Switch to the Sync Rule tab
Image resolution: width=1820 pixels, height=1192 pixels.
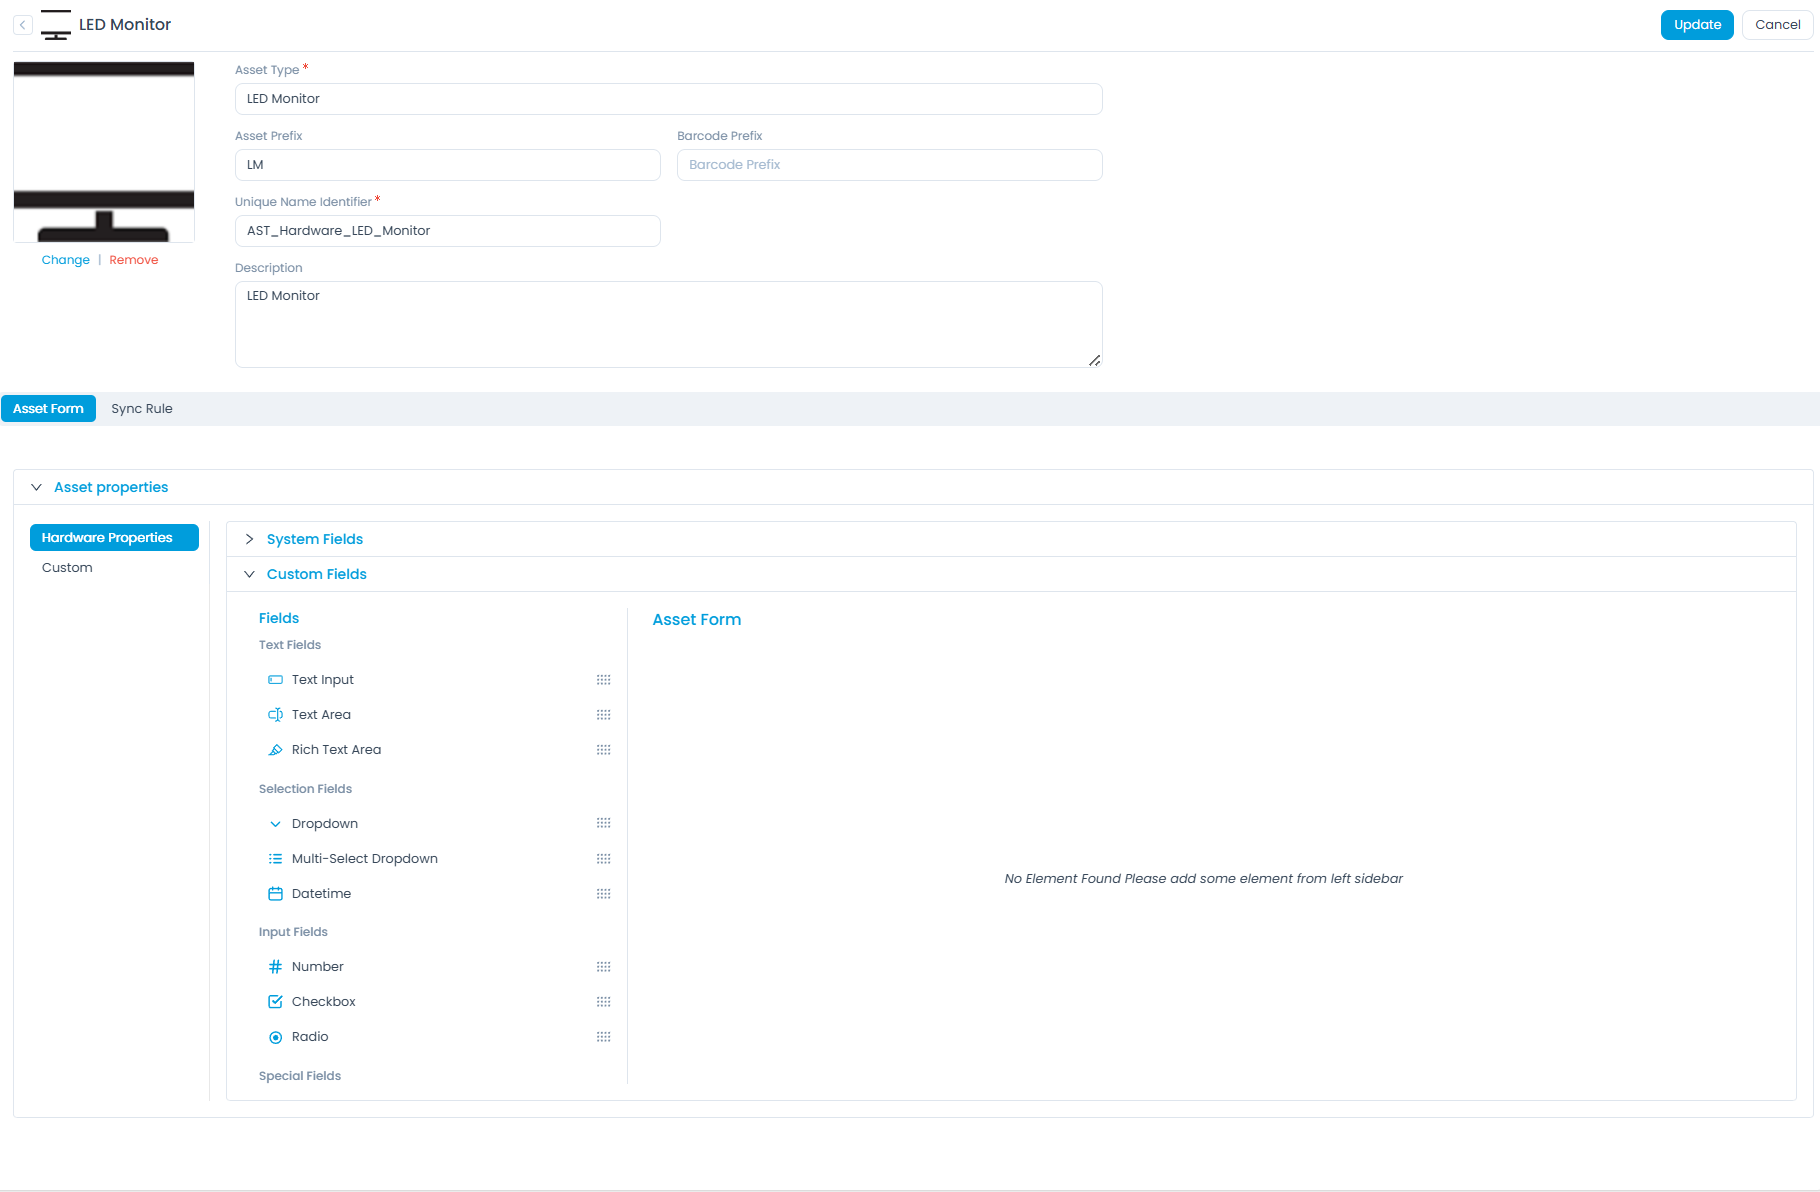pos(141,408)
